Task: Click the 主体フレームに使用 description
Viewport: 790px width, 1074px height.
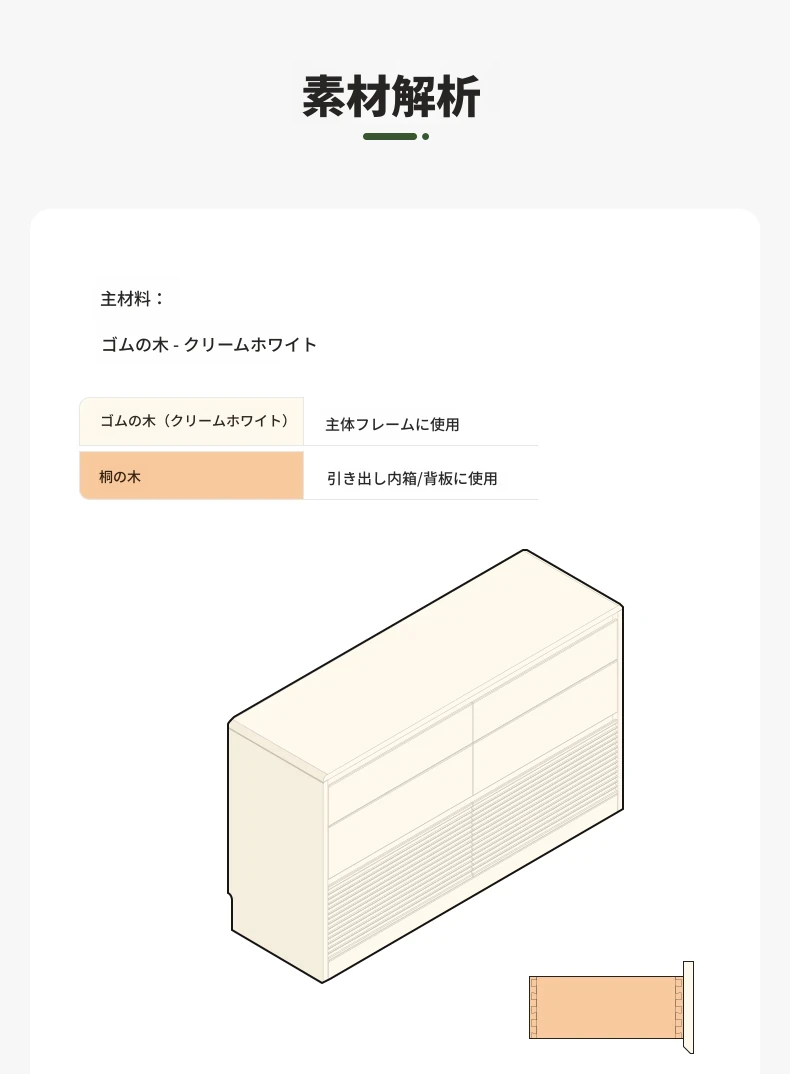Action: 392,425
